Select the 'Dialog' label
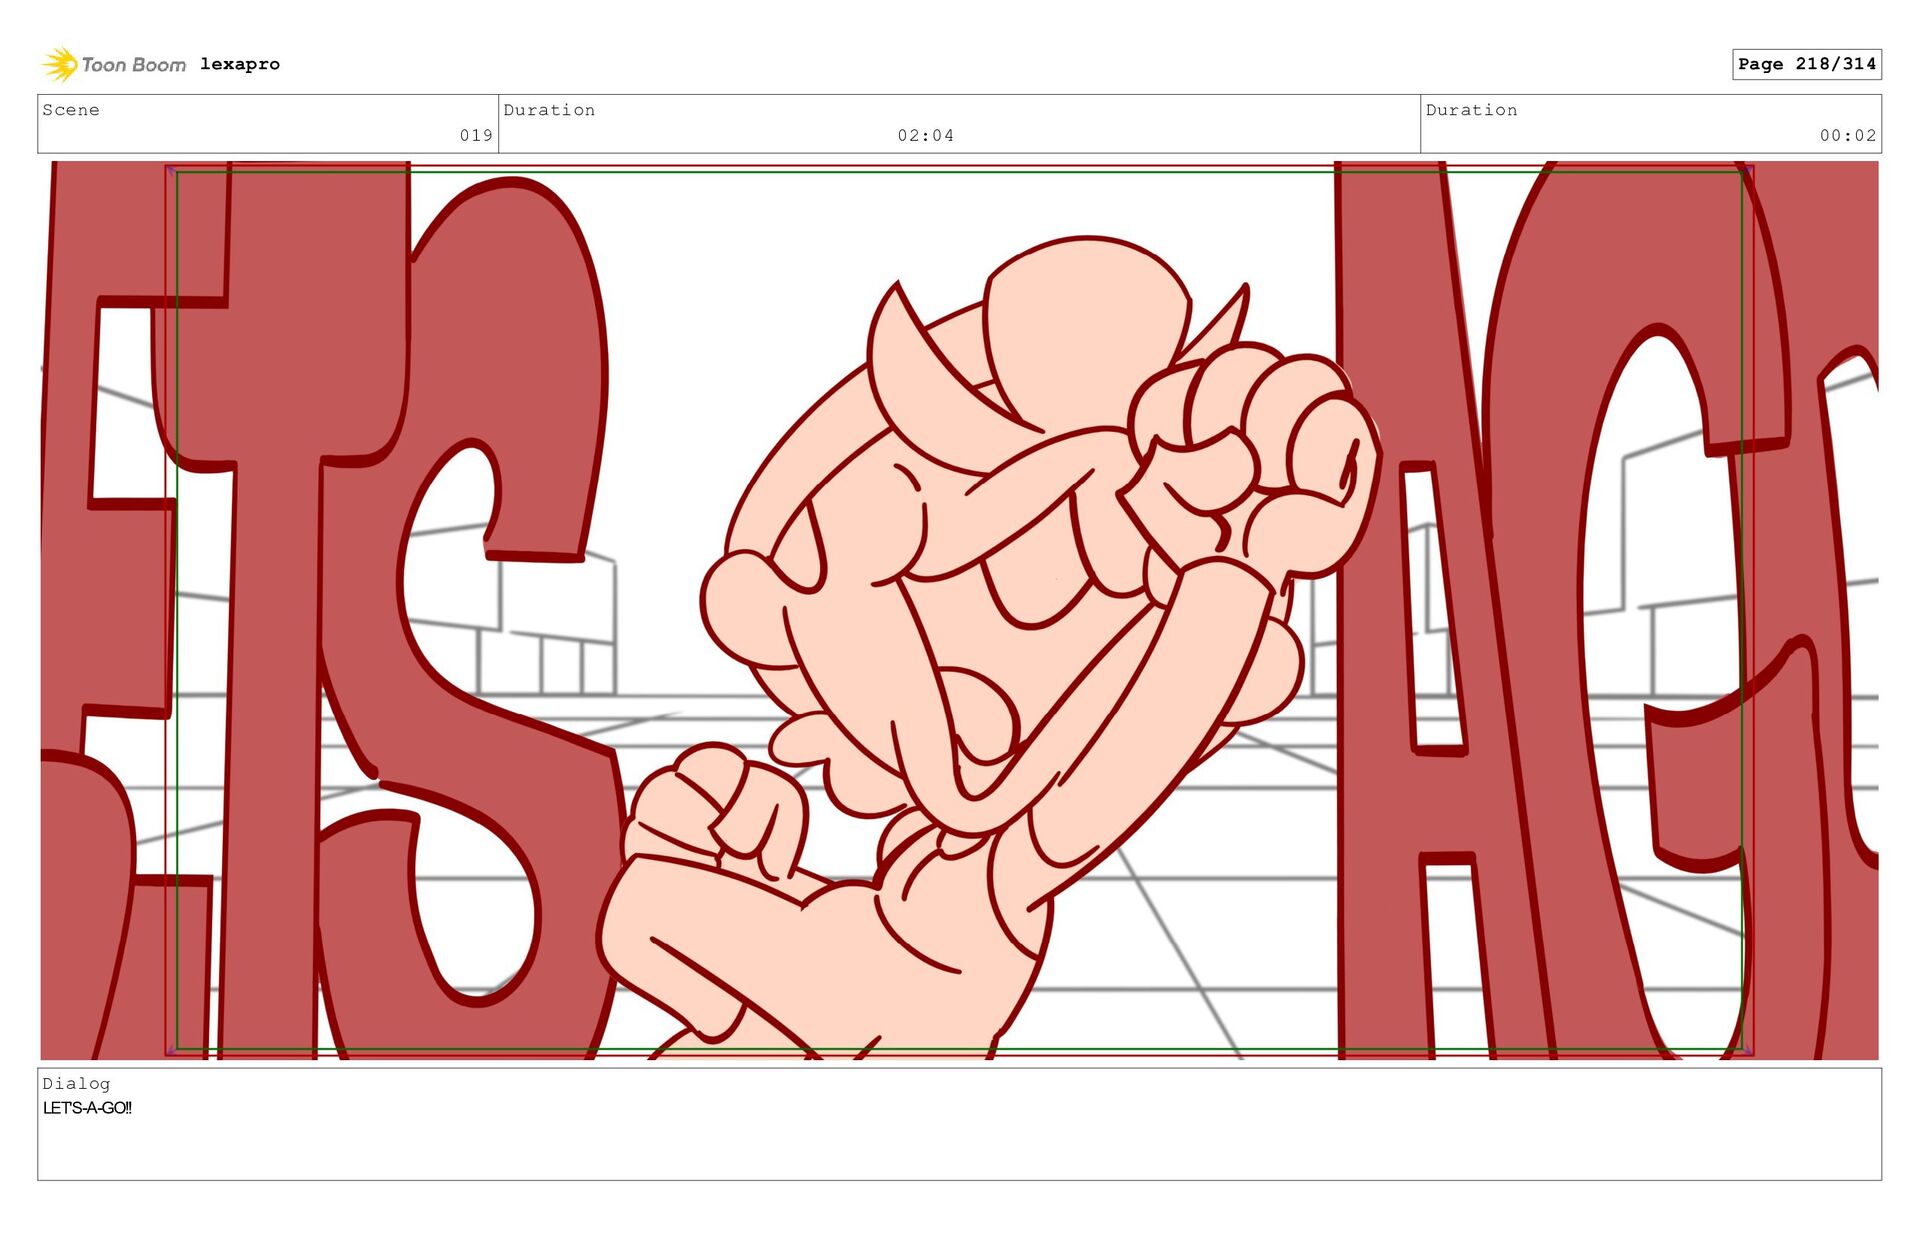Image resolution: width=1920 pixels, height=1240 pixels. 76,1083
